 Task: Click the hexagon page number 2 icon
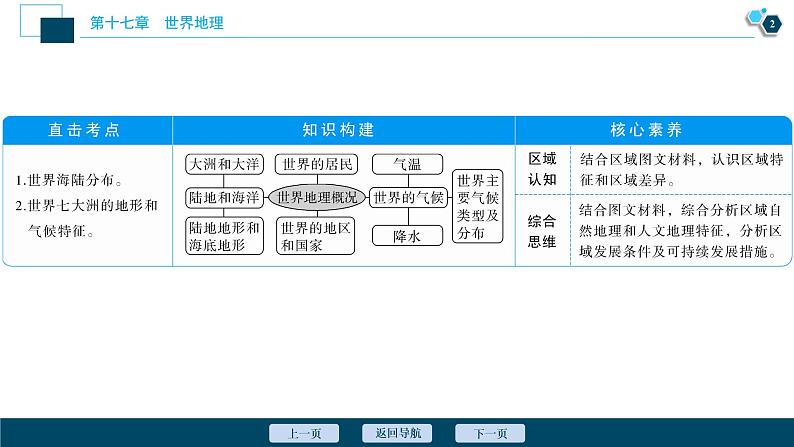772,24
